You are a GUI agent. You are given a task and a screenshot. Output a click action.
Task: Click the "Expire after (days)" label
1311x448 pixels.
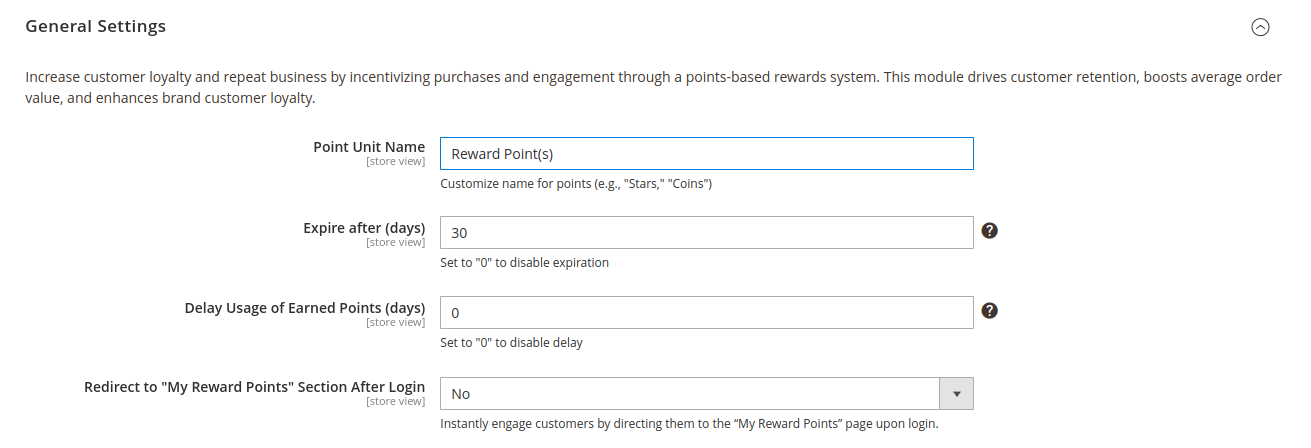point(364,228)
